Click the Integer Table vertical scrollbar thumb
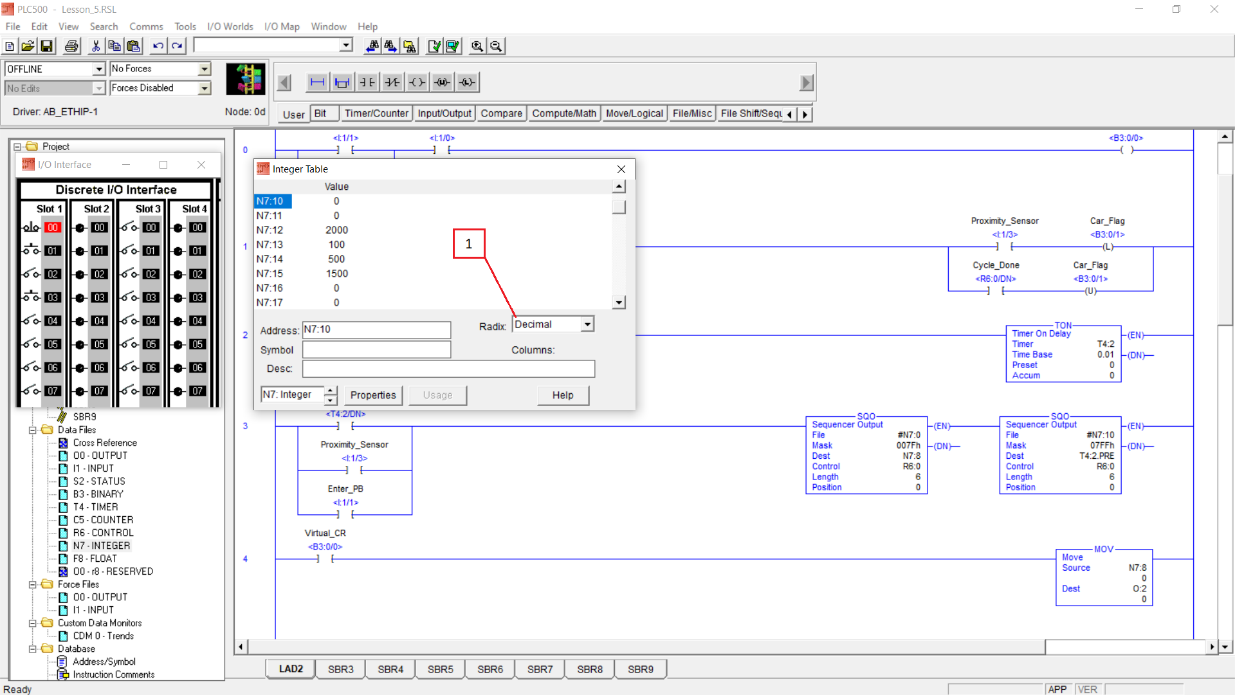Image resolution: width=1235 pixels, height=695 pixels. pyautogui.click(x=619, y=207)
